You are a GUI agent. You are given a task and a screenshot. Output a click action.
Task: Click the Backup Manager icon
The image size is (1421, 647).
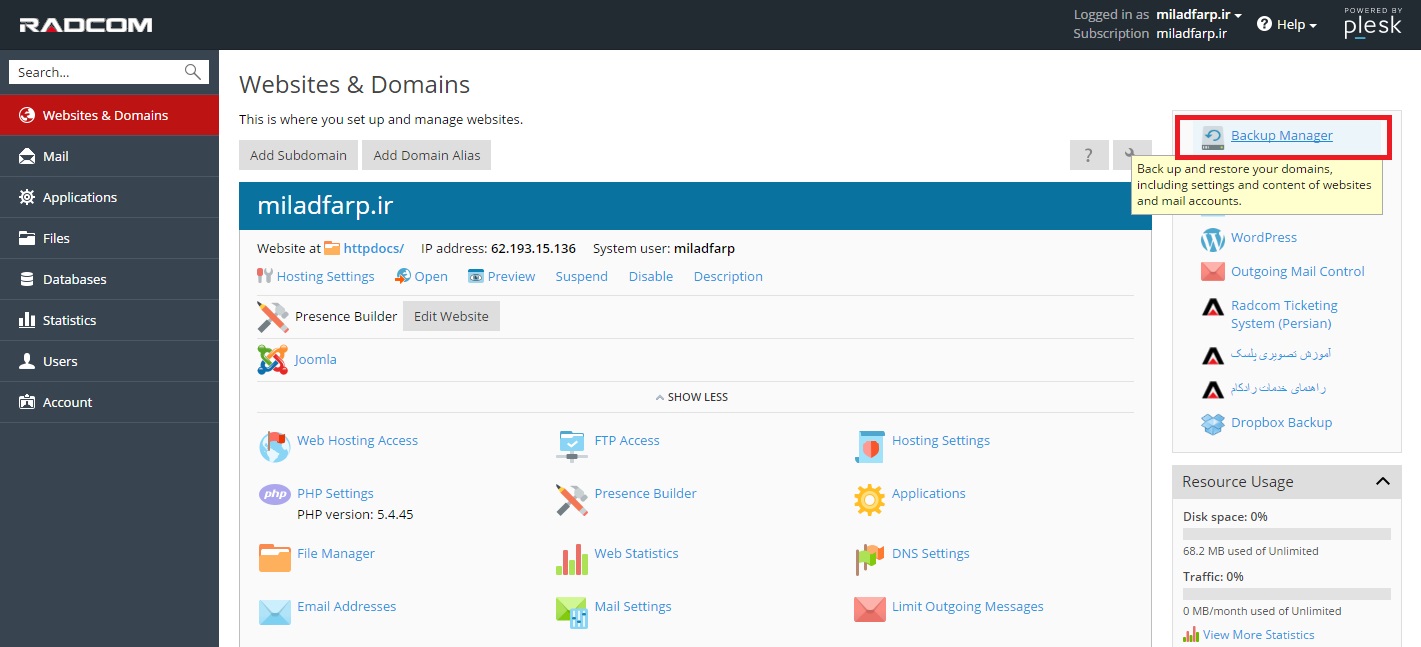pyautogui.click(x=1213, y=137)
